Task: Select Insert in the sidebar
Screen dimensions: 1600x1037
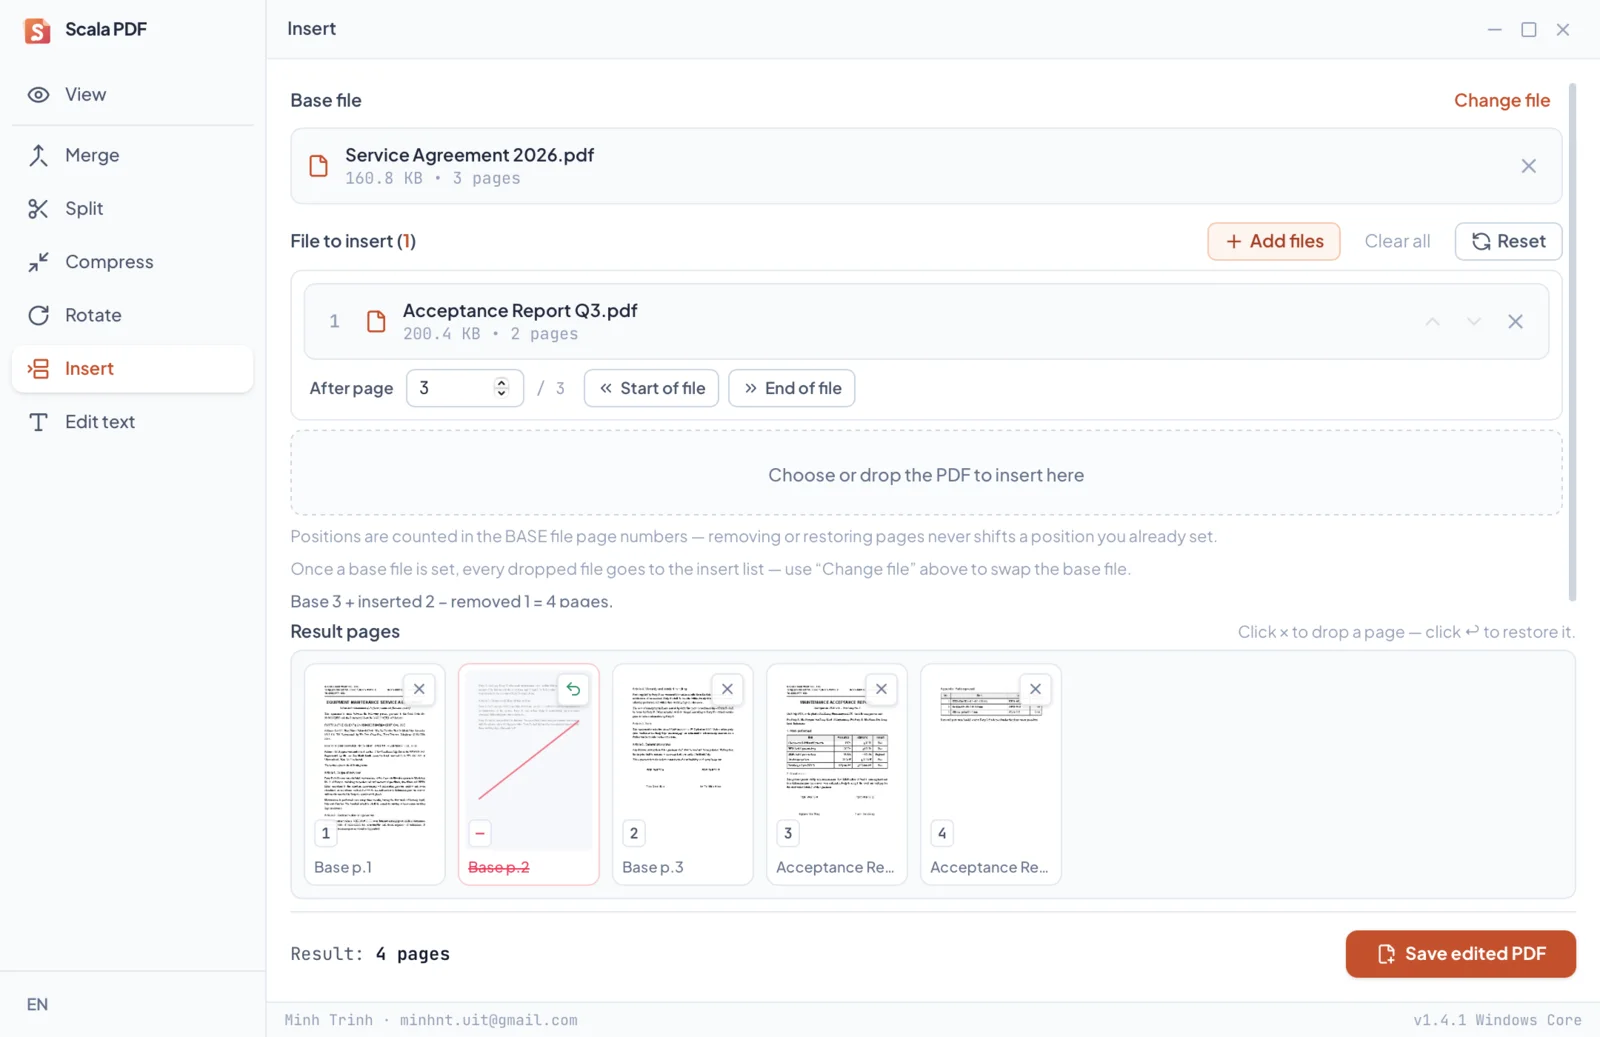Action: pyautogui.click(x=132, y=368)
